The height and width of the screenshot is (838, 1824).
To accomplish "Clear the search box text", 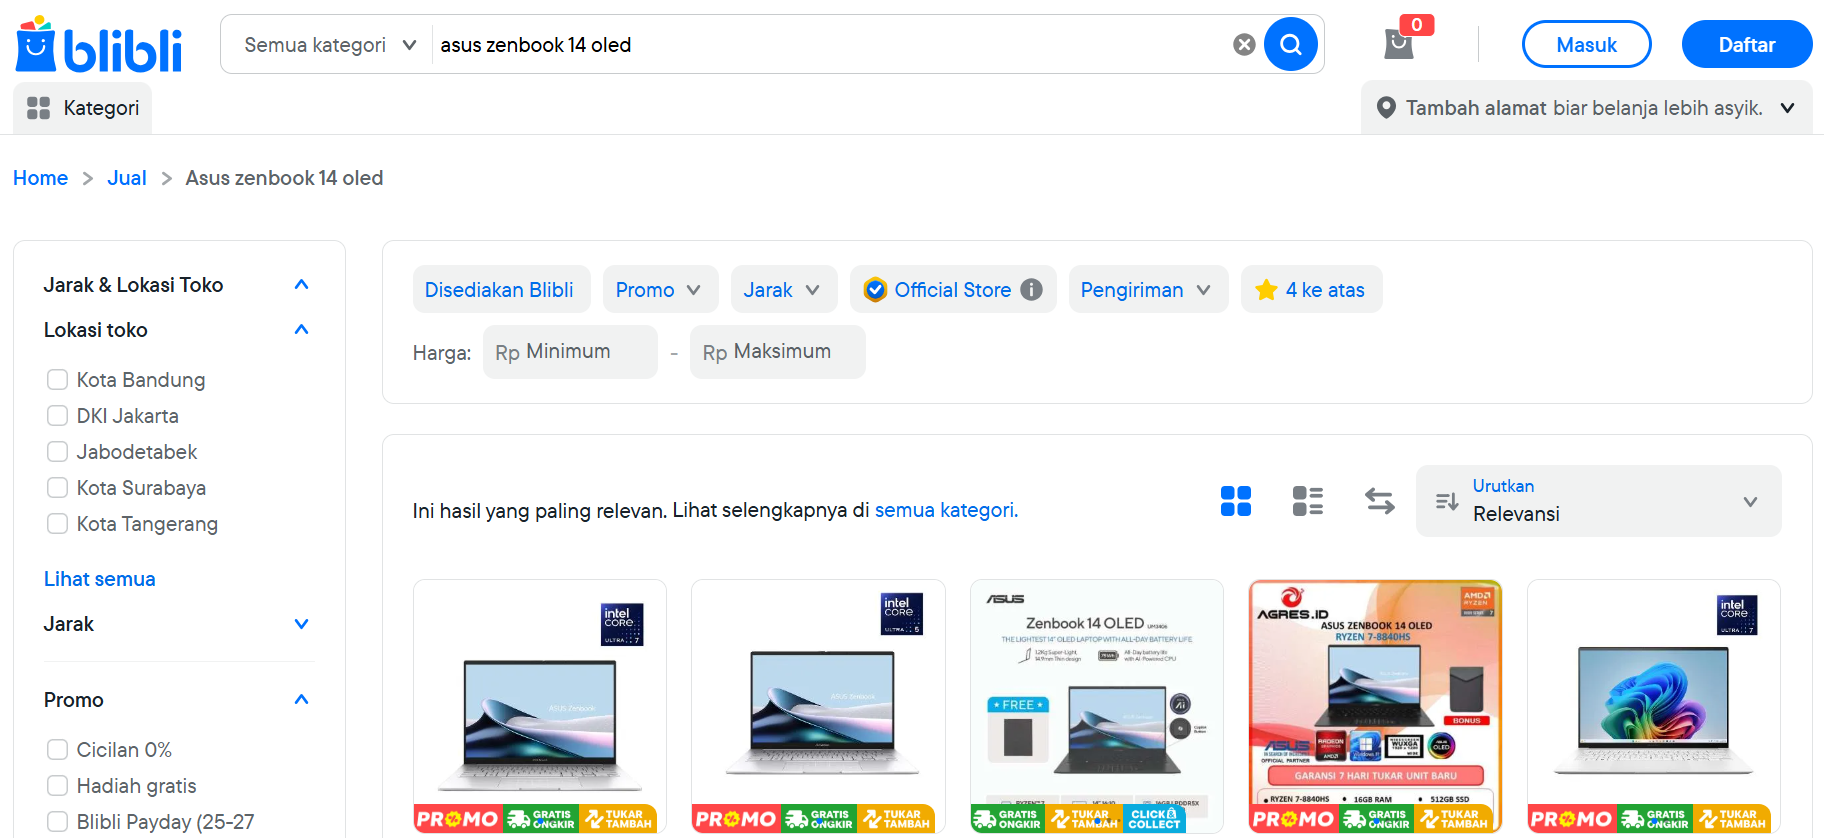I will pyautogui.click(x=1244, y=45).
